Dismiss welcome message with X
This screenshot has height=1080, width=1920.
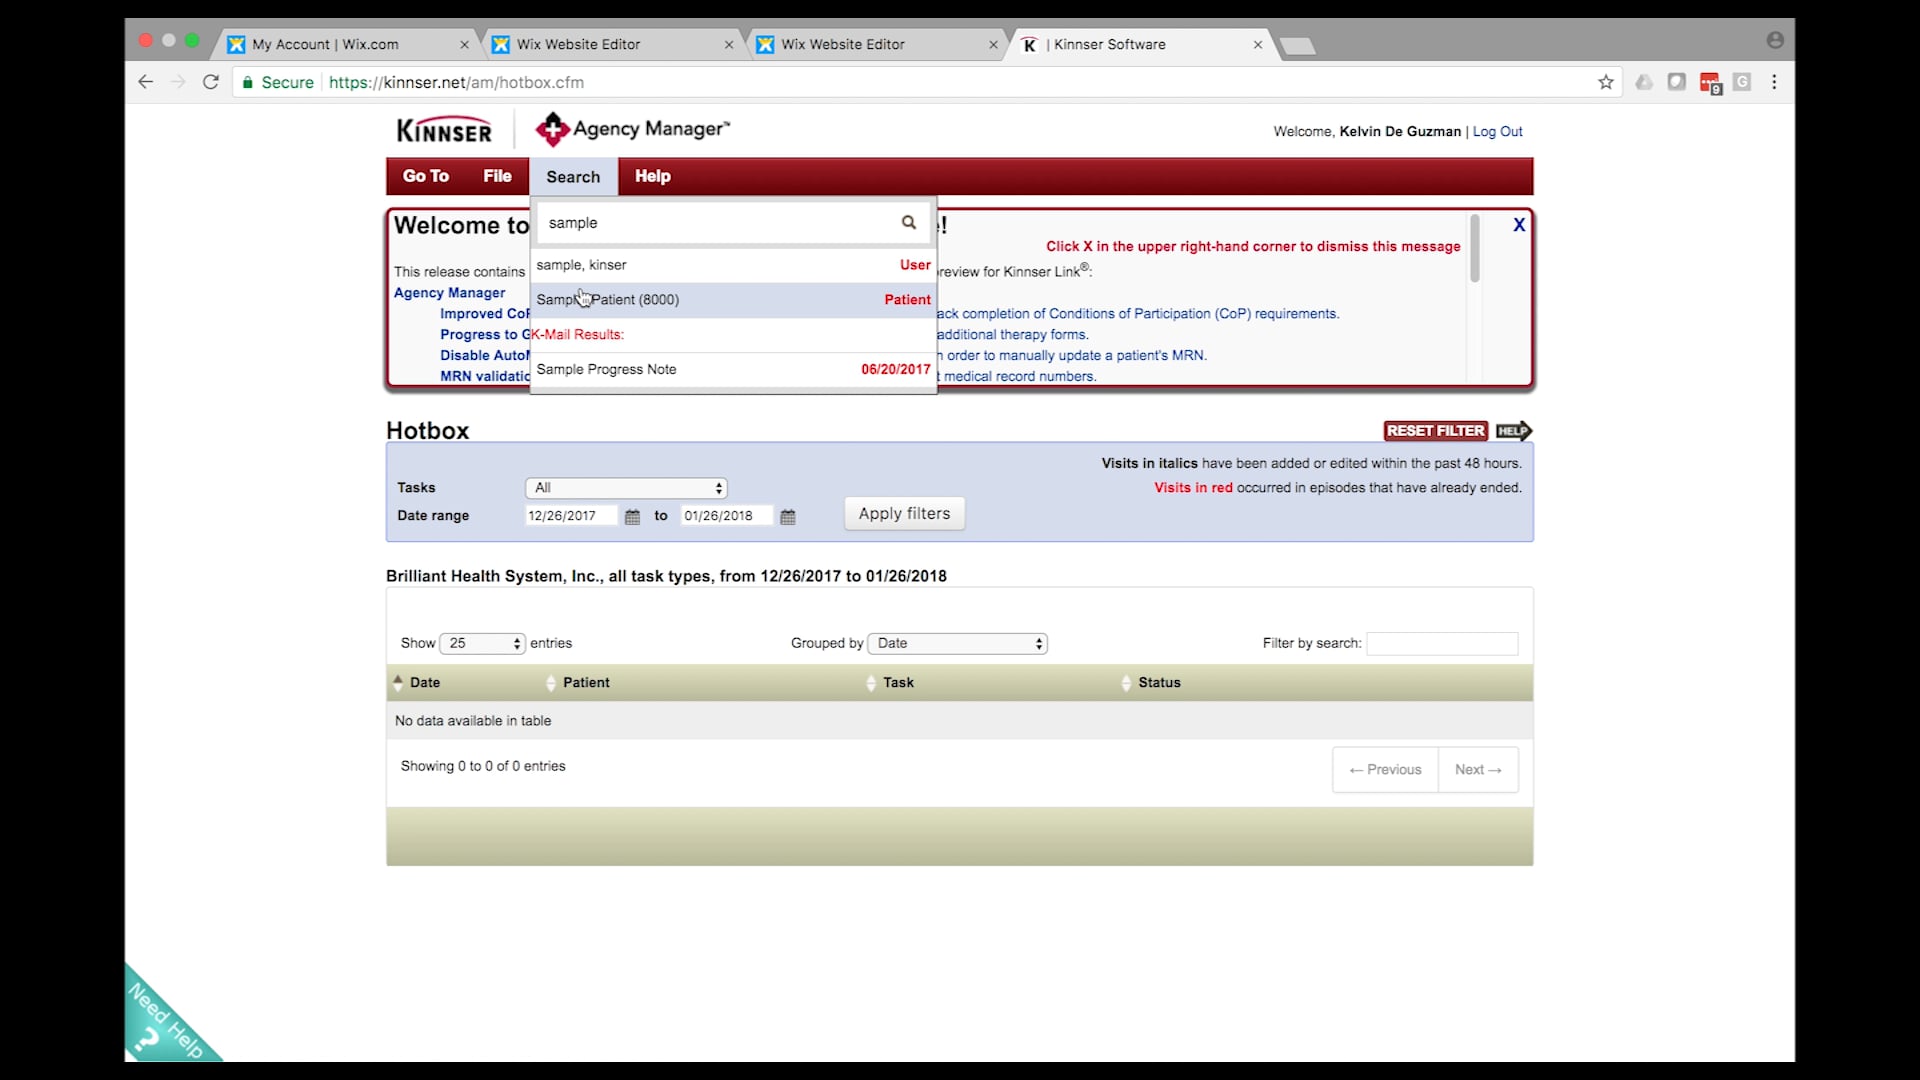click(x=1518, y=225)
